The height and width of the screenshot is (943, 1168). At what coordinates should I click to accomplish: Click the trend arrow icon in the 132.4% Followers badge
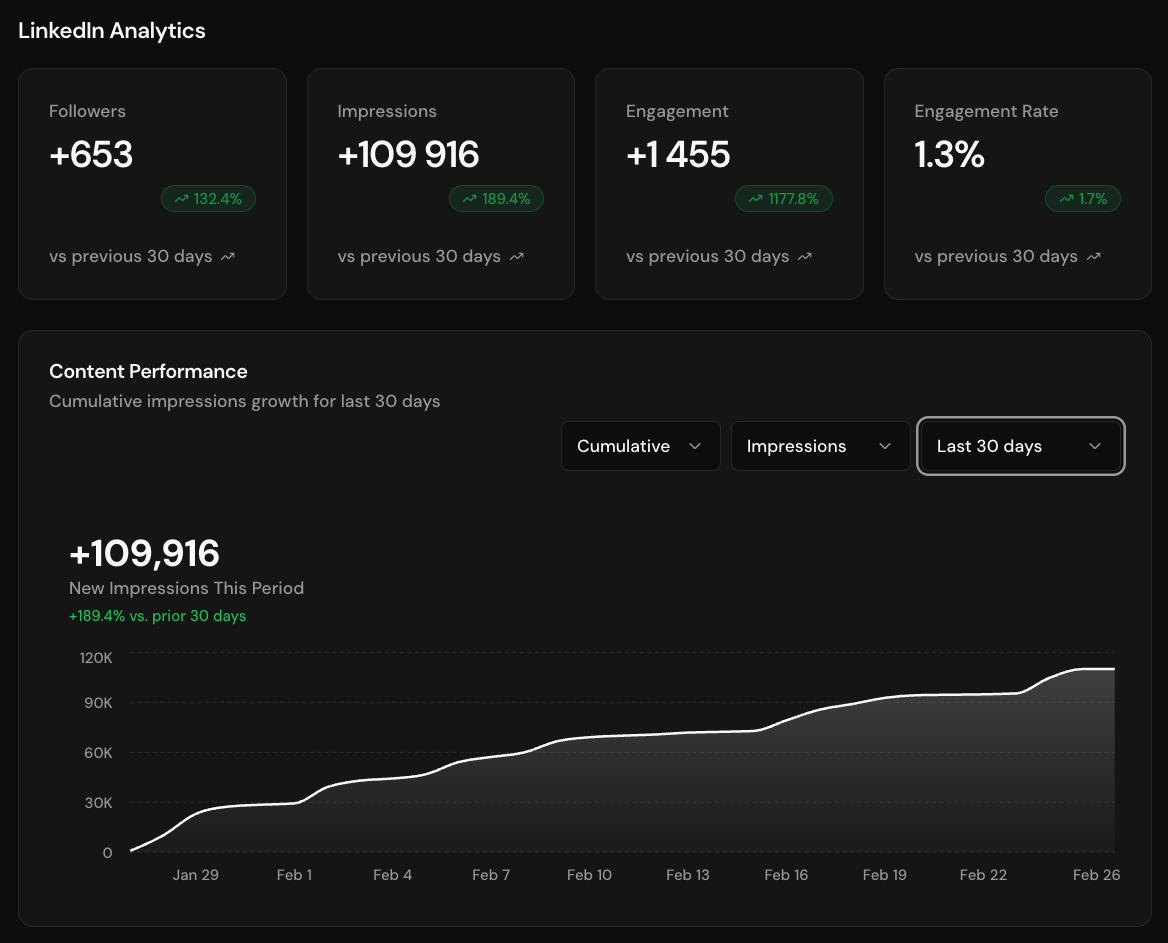pos(181,198)
